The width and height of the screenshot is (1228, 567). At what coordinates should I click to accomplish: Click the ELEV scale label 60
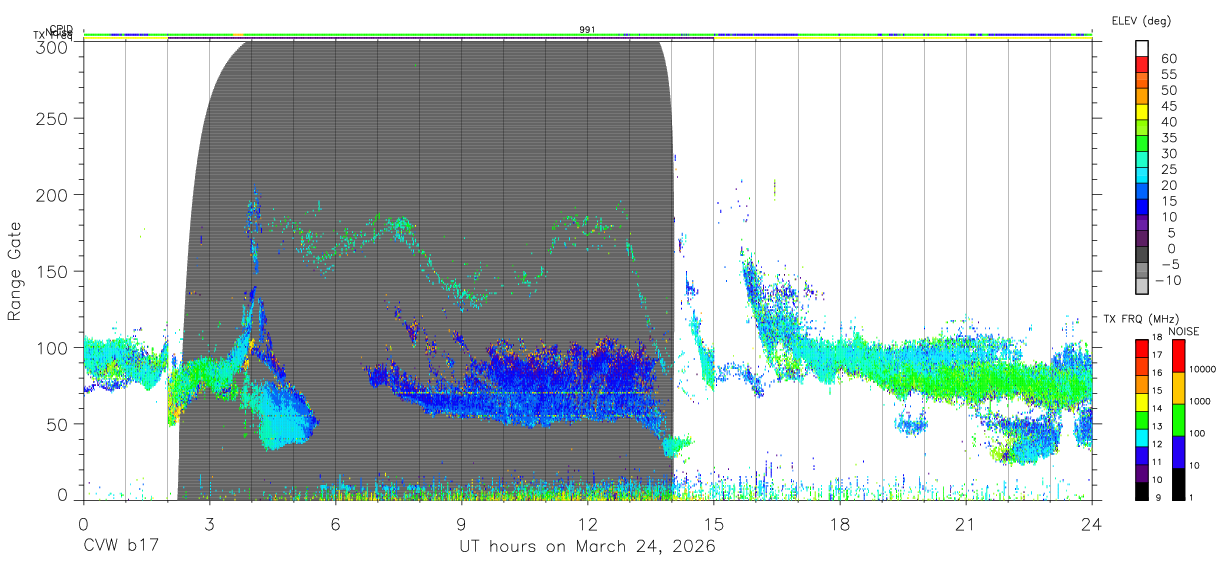coord(1168,59)
